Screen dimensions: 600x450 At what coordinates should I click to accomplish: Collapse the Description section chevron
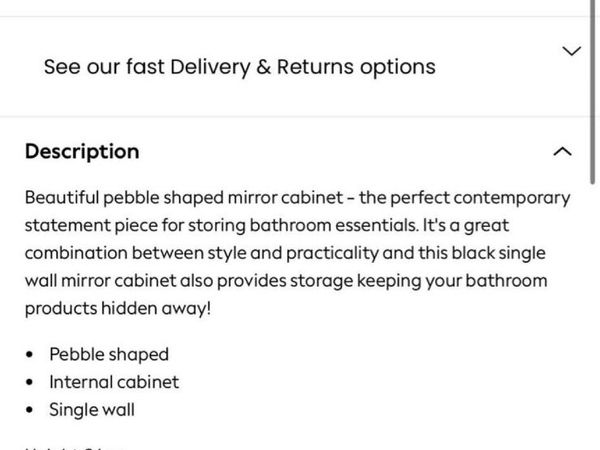(x=562, y=152)
